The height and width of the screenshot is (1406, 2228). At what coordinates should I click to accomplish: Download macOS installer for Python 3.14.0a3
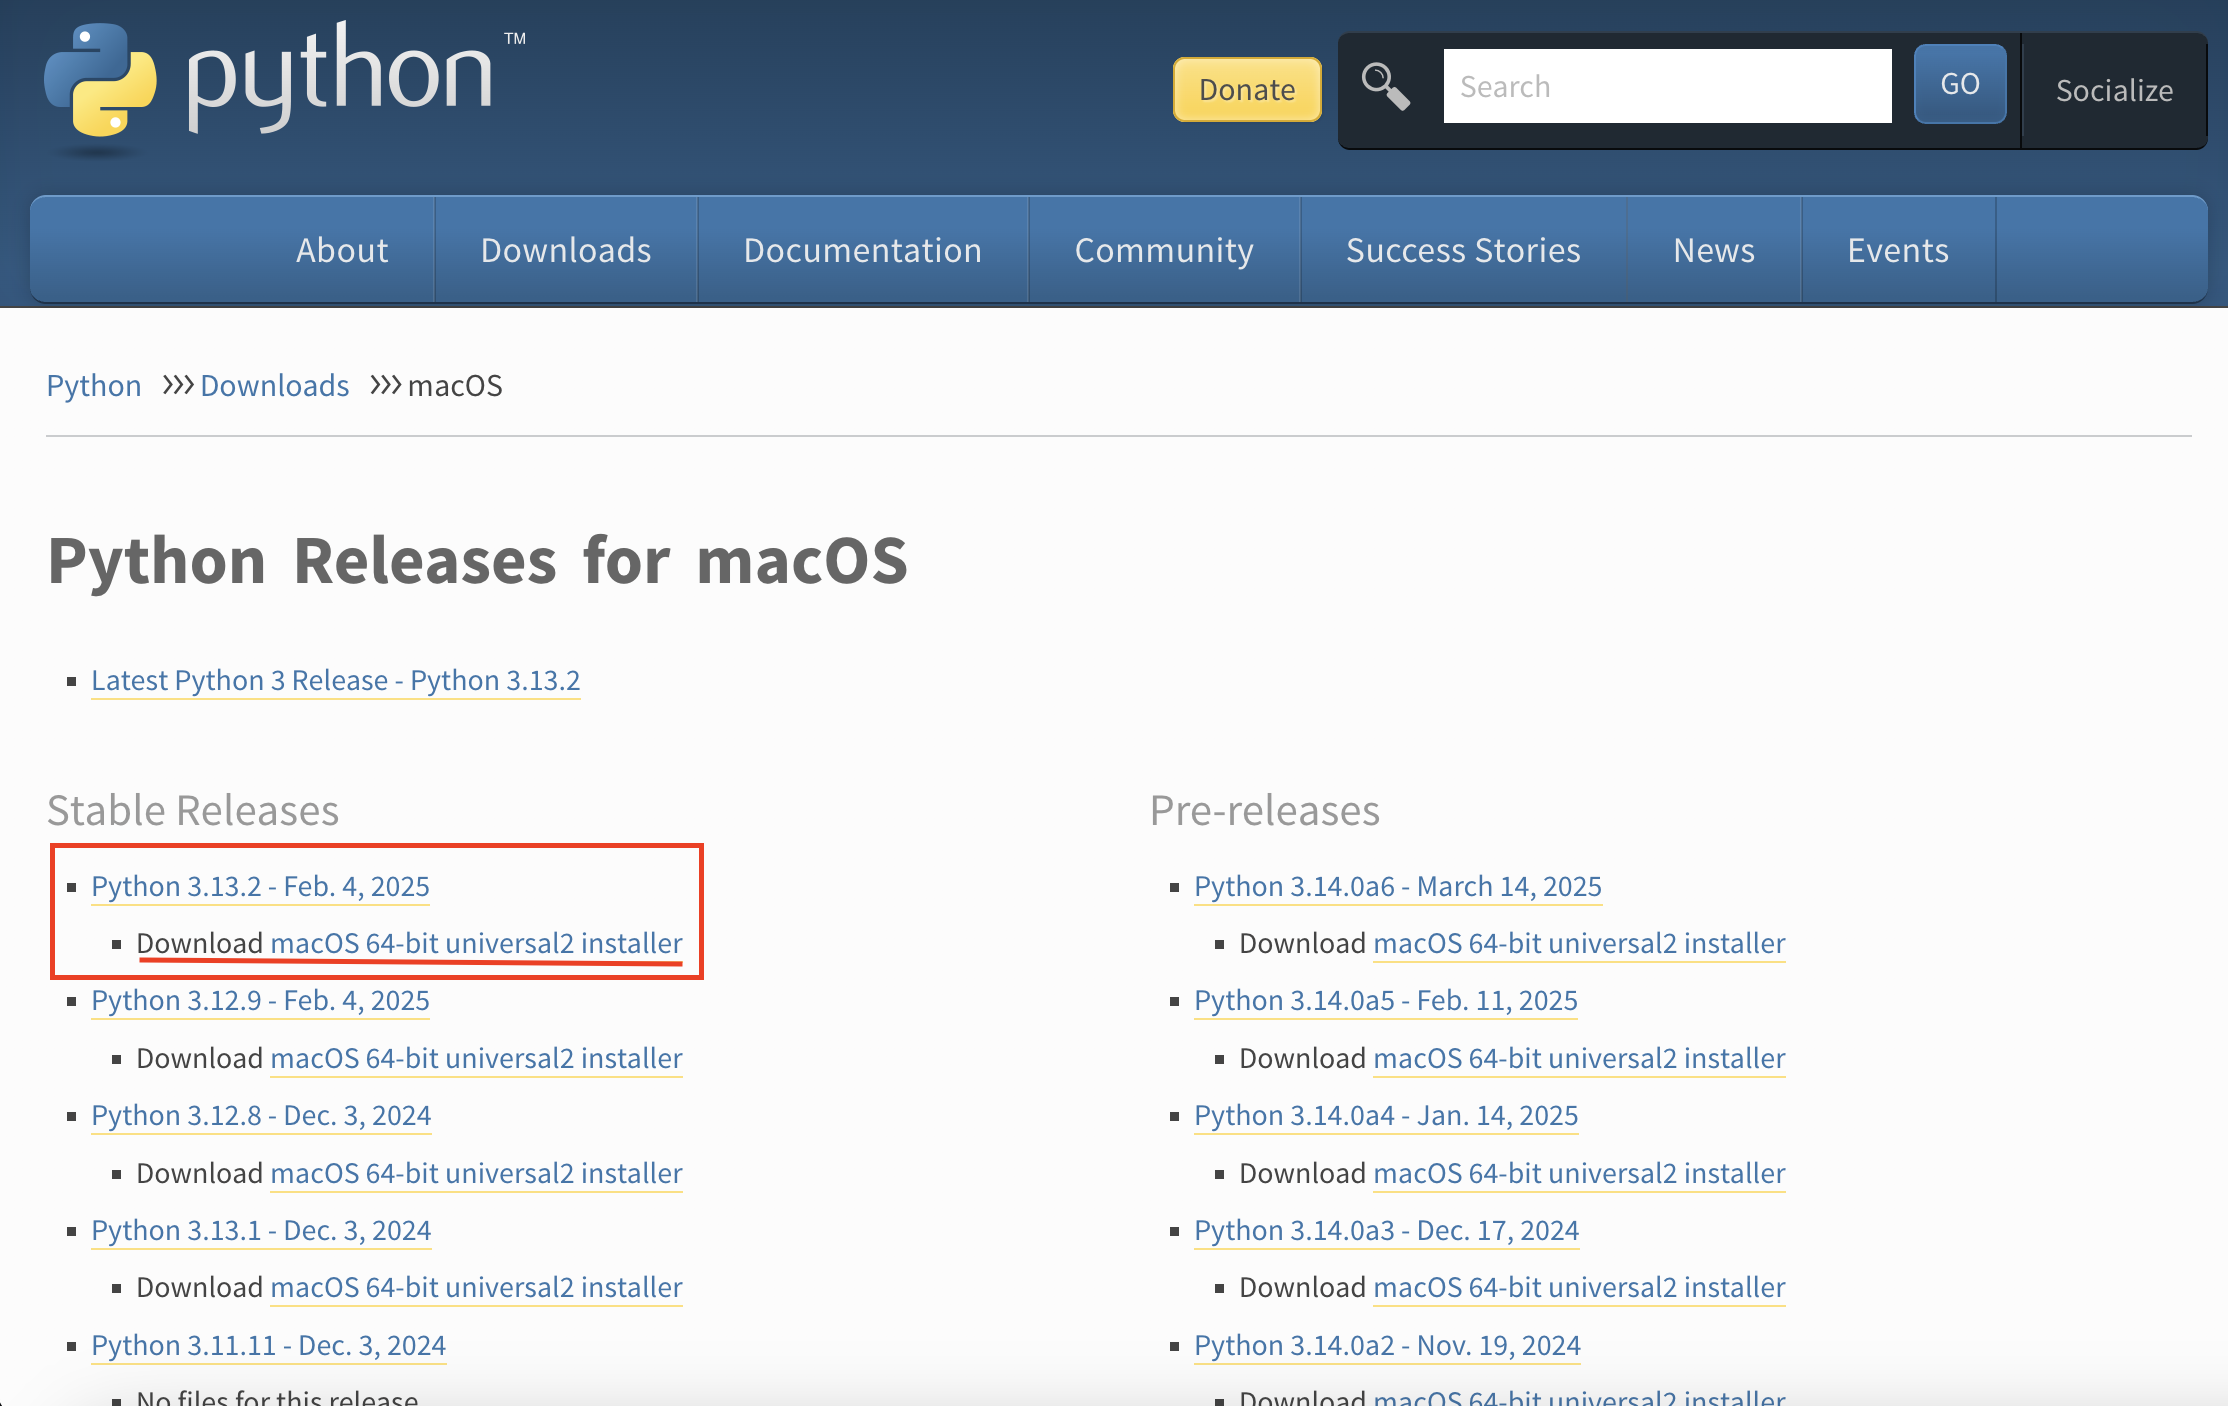point(1579,1288)
